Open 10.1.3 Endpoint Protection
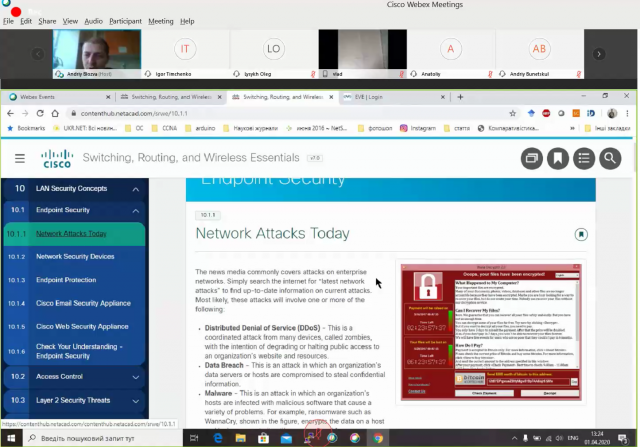Screen dimensions: 640x447 click(x=74, y=280)
